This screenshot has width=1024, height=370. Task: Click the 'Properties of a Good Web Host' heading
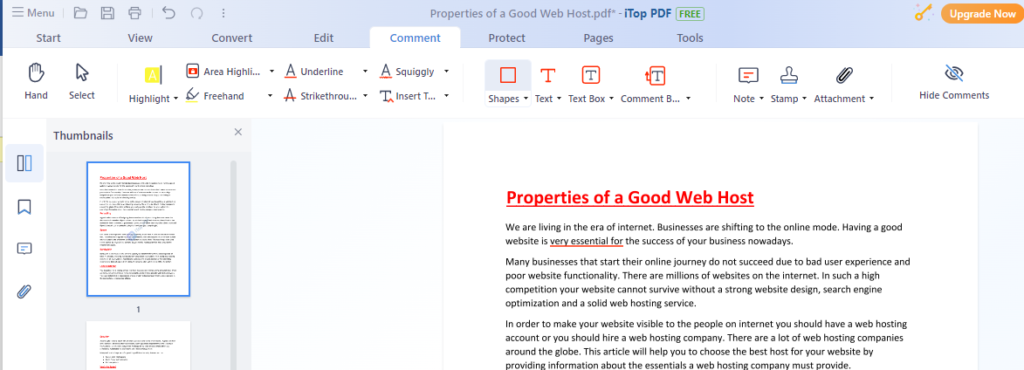pos(630,198)
